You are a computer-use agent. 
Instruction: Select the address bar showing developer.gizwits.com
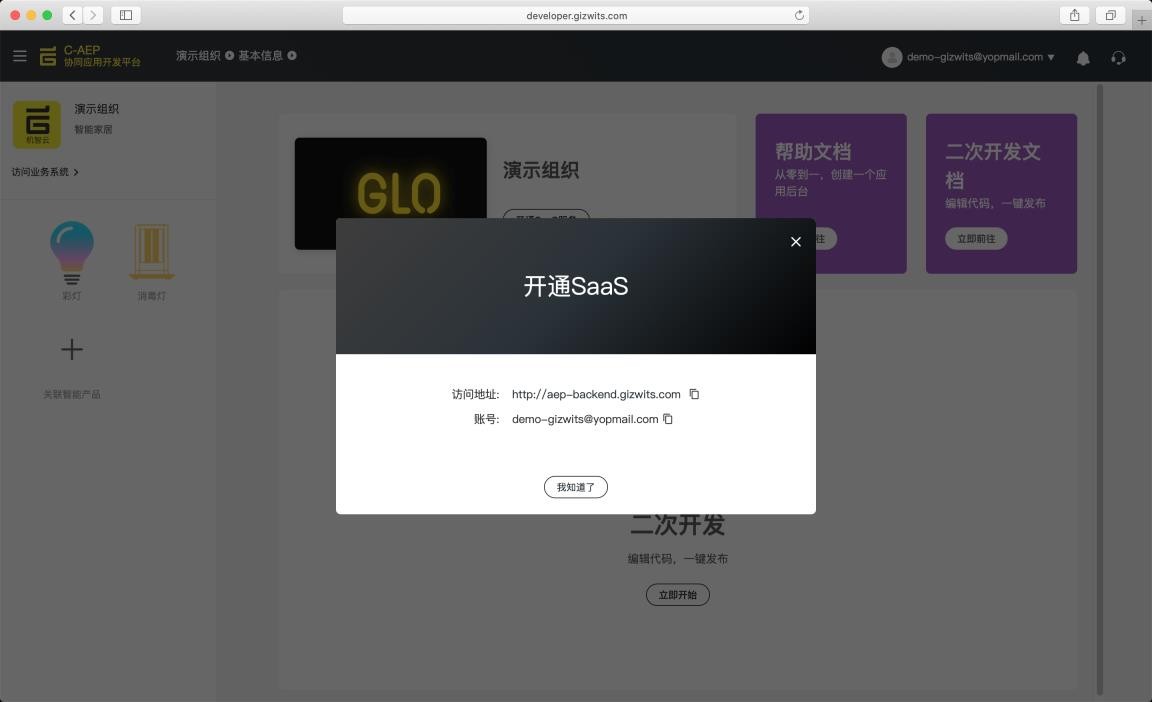(x=575, y=15)
